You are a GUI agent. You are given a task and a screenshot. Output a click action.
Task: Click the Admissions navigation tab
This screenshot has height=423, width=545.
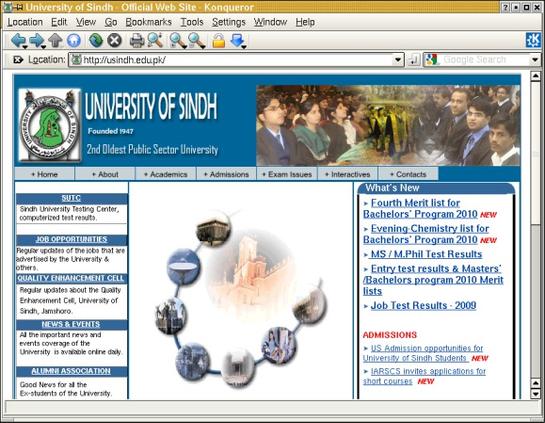pos(226,174)
